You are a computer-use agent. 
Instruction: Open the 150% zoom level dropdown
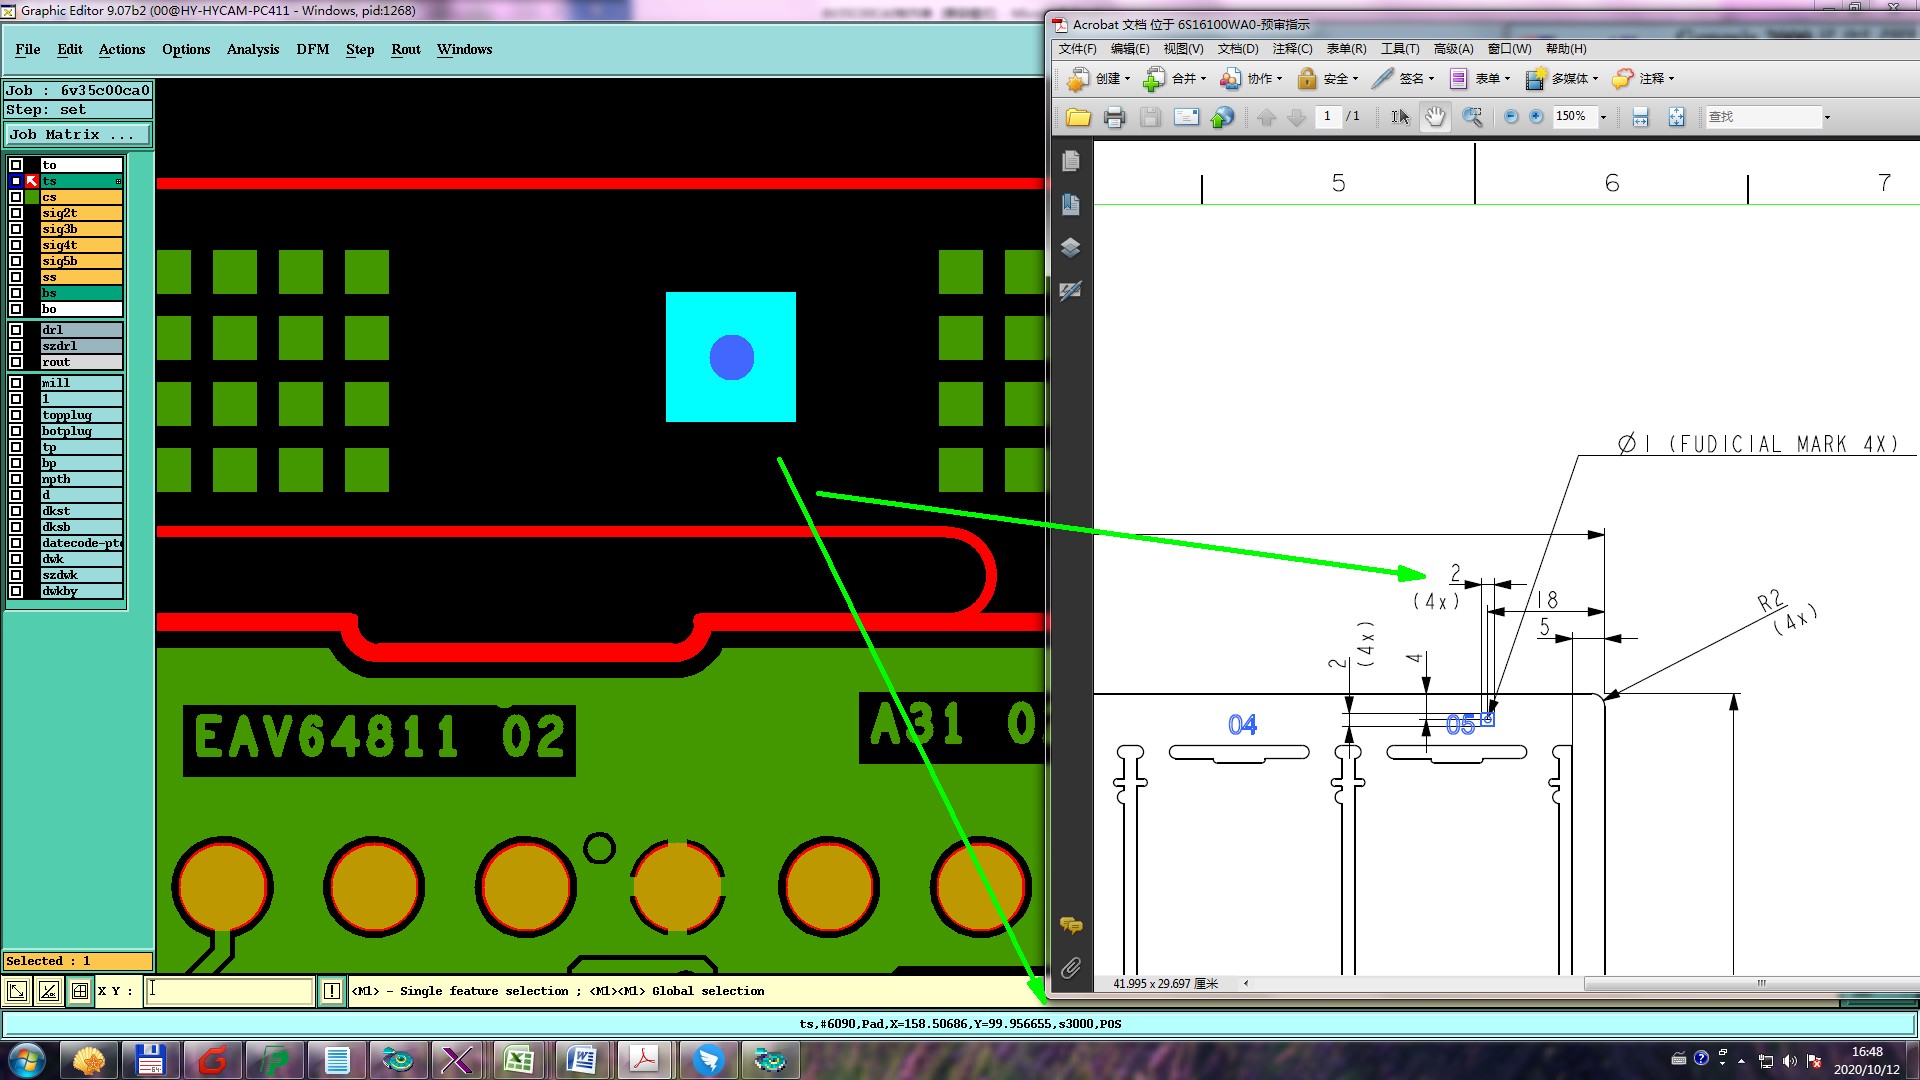pos(1603,117)
